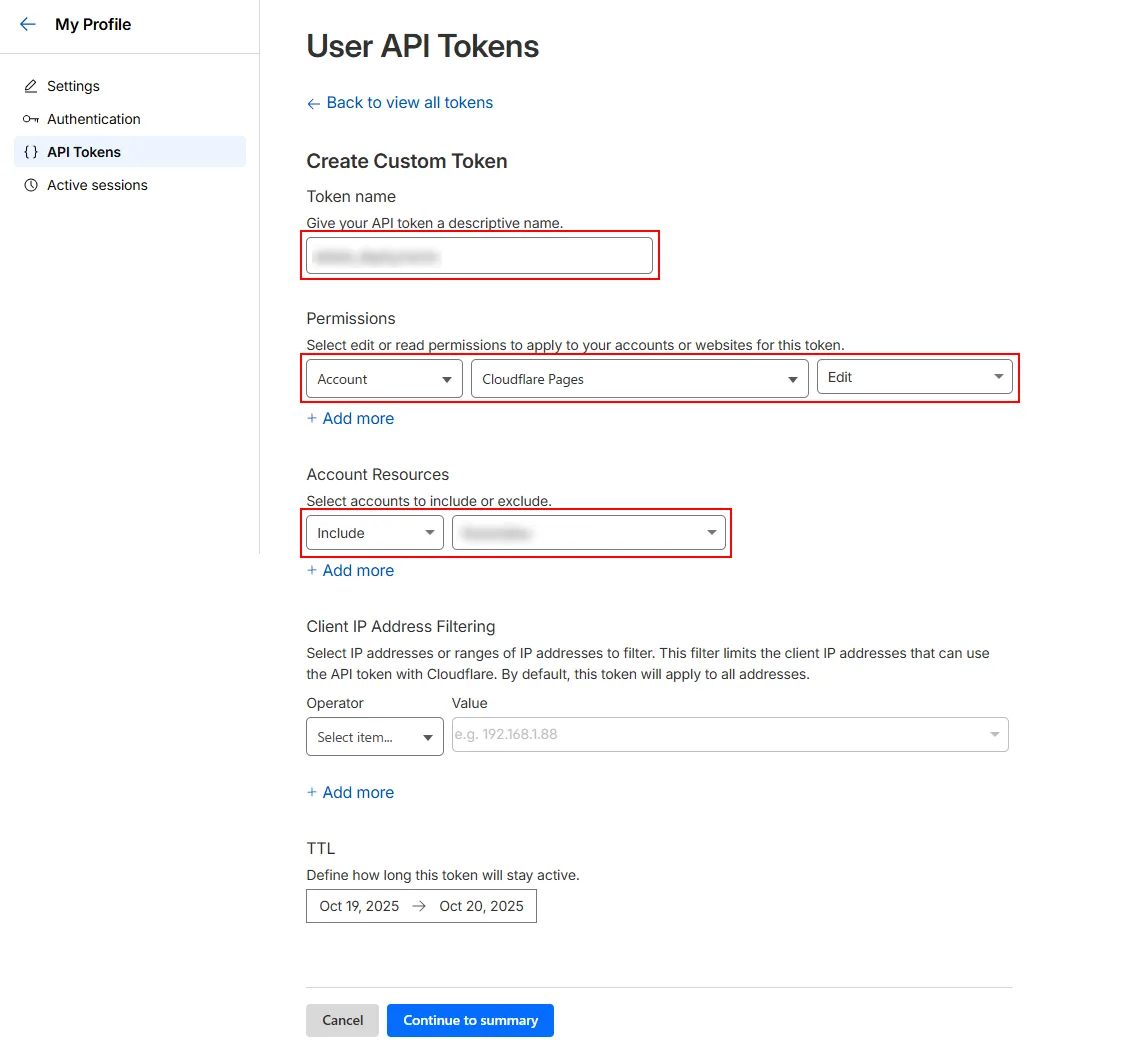Click Add more under Permissions
Image resolution: width=1140 pixels, height=1060 pixels.
350,418
